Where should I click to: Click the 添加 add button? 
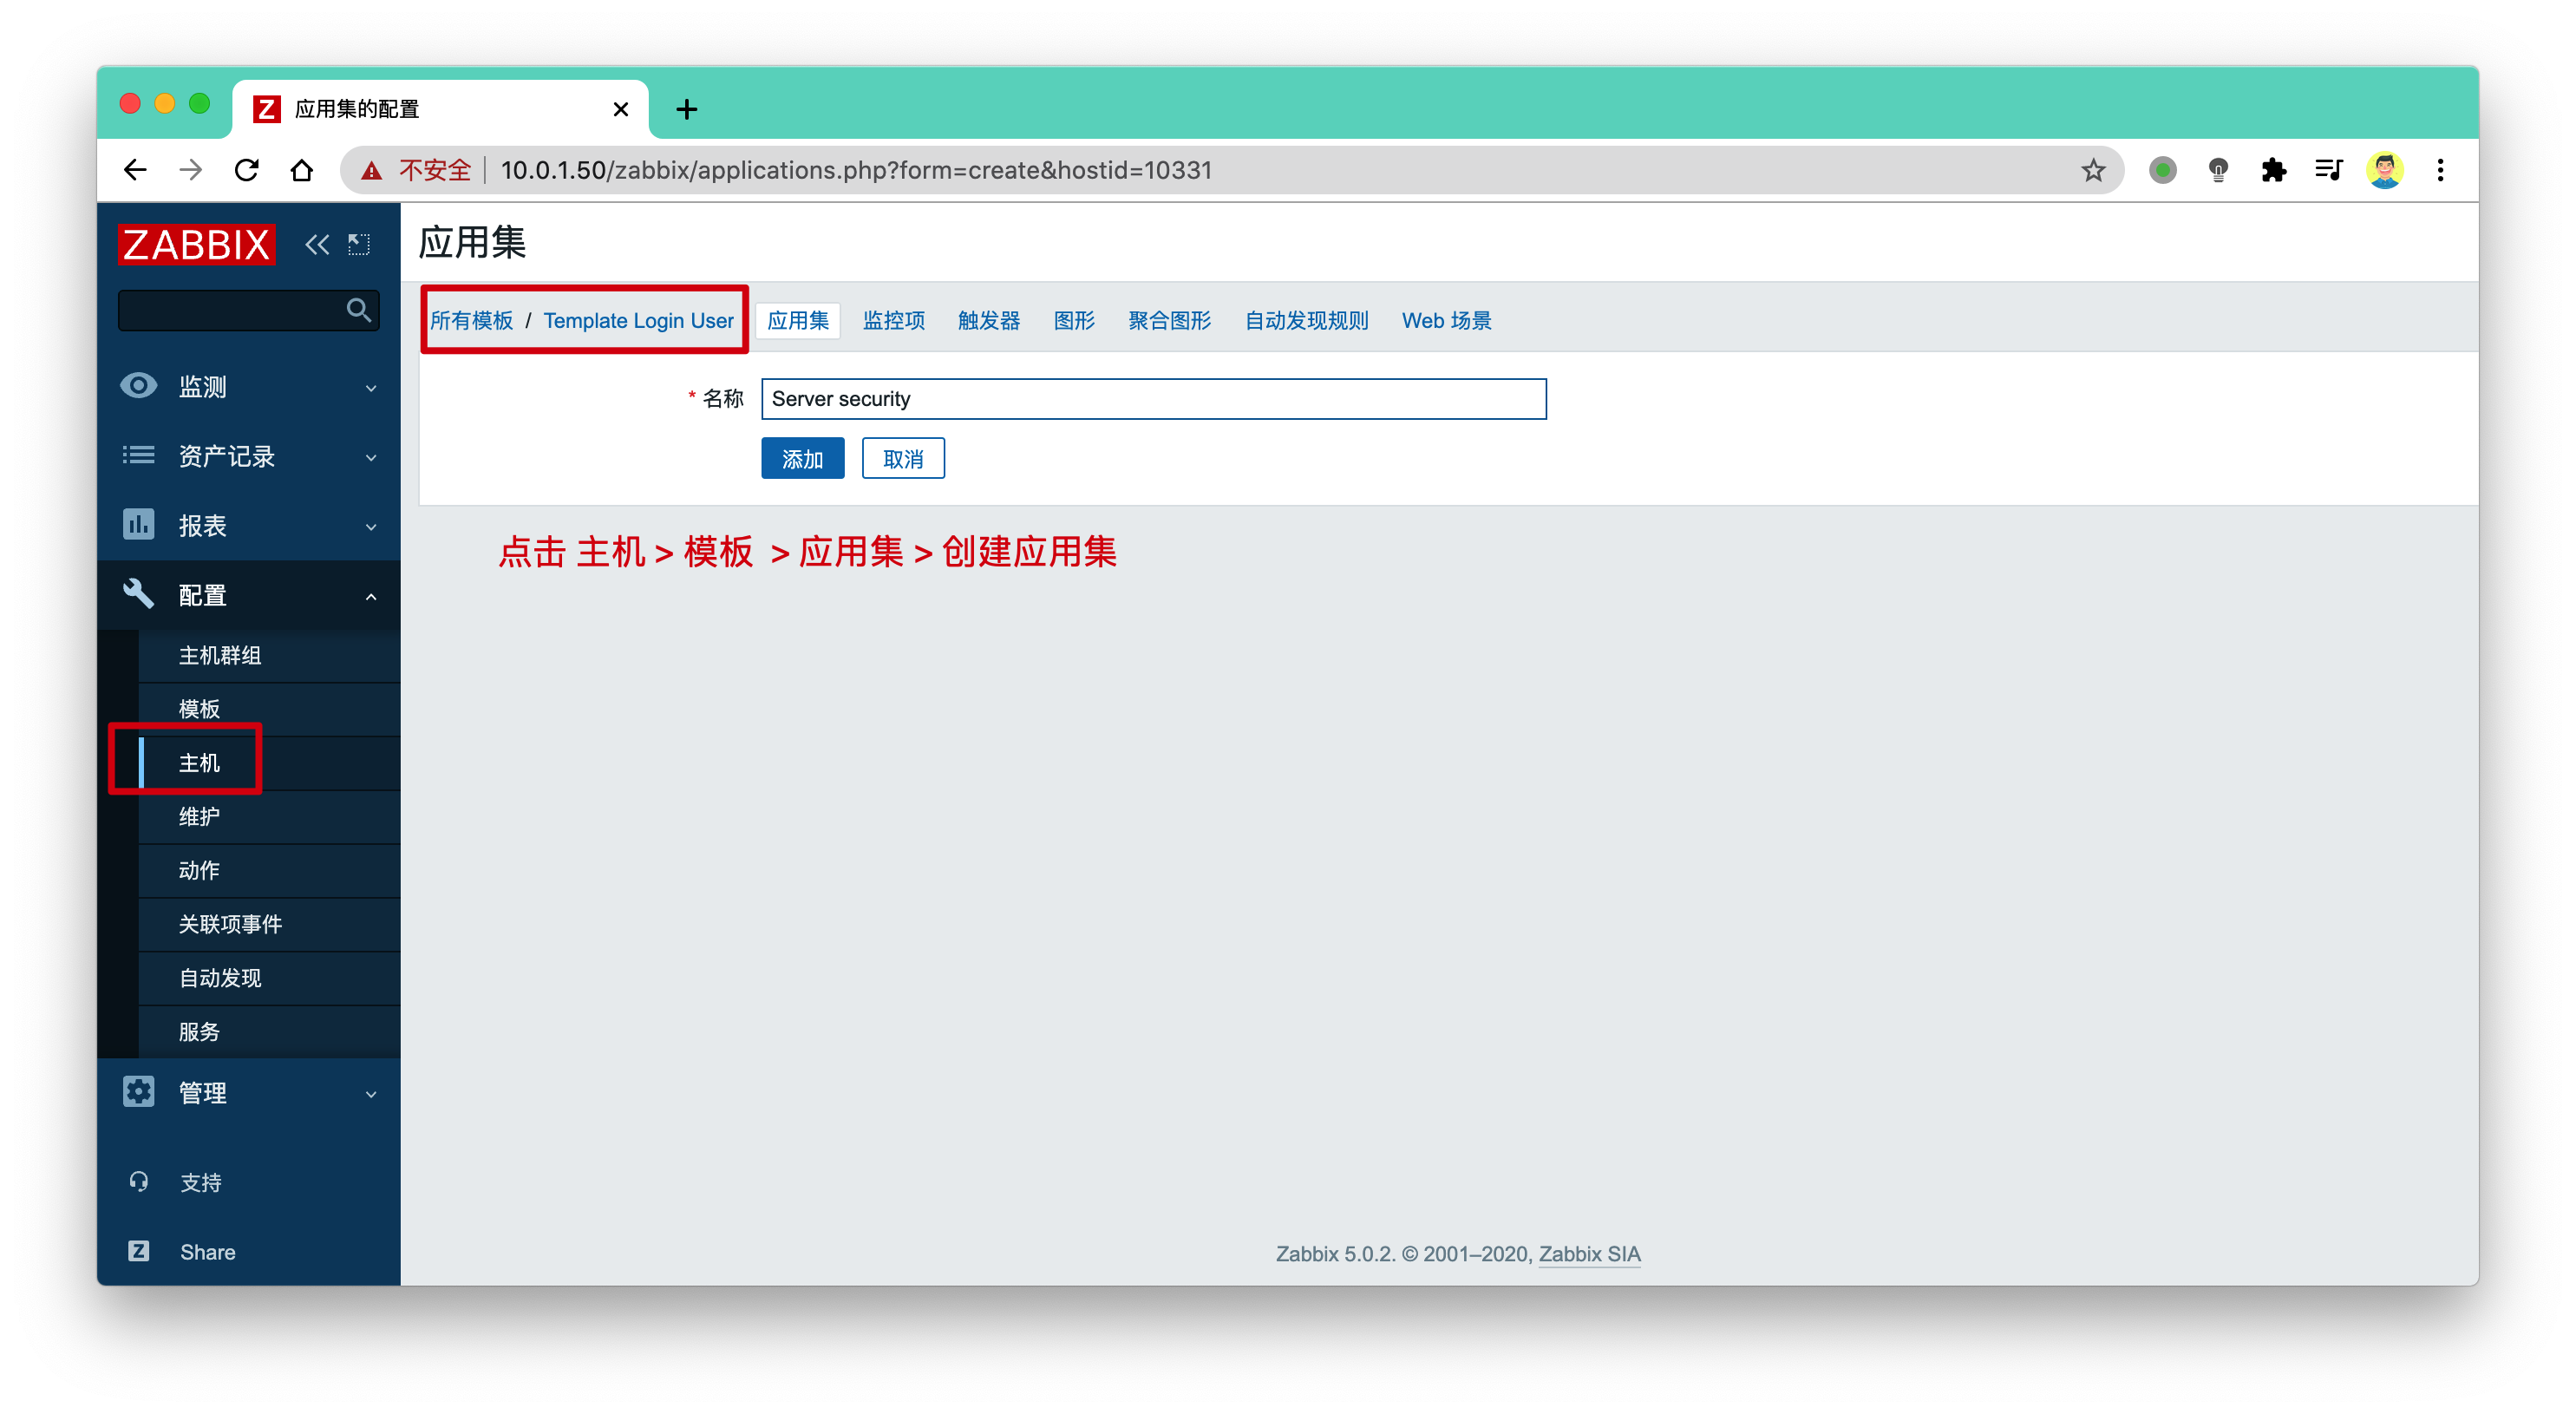(802, 459)
